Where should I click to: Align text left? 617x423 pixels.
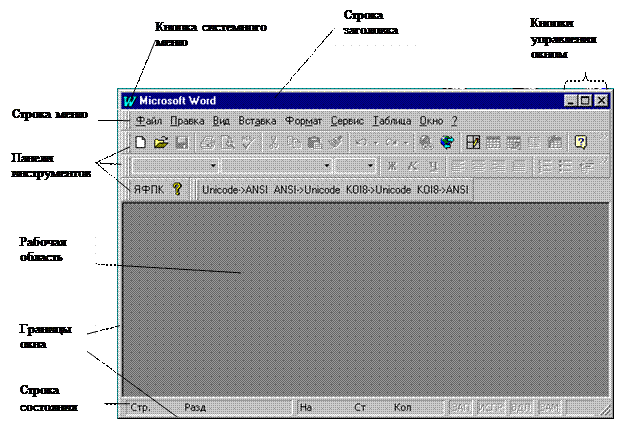pos(458,166)
